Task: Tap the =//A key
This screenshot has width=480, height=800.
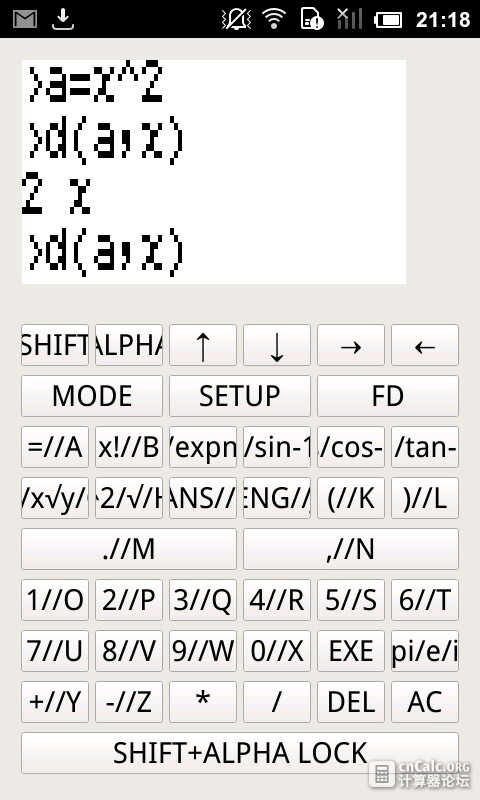Action: 55,447
